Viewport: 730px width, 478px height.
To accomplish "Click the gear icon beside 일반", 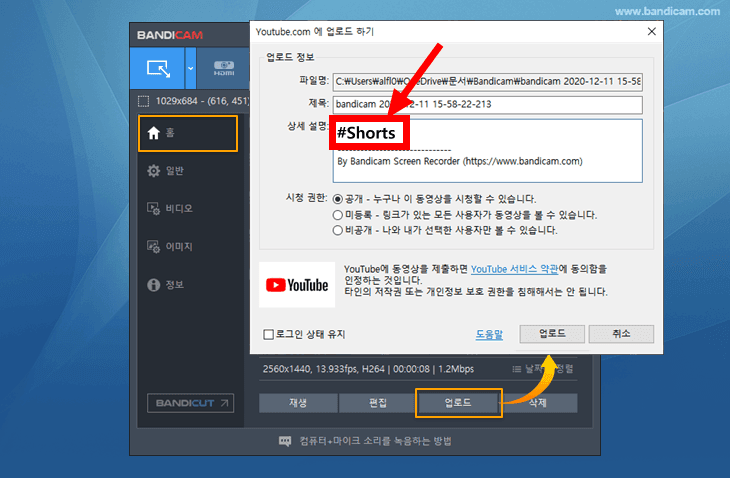I will coord(154,171).
